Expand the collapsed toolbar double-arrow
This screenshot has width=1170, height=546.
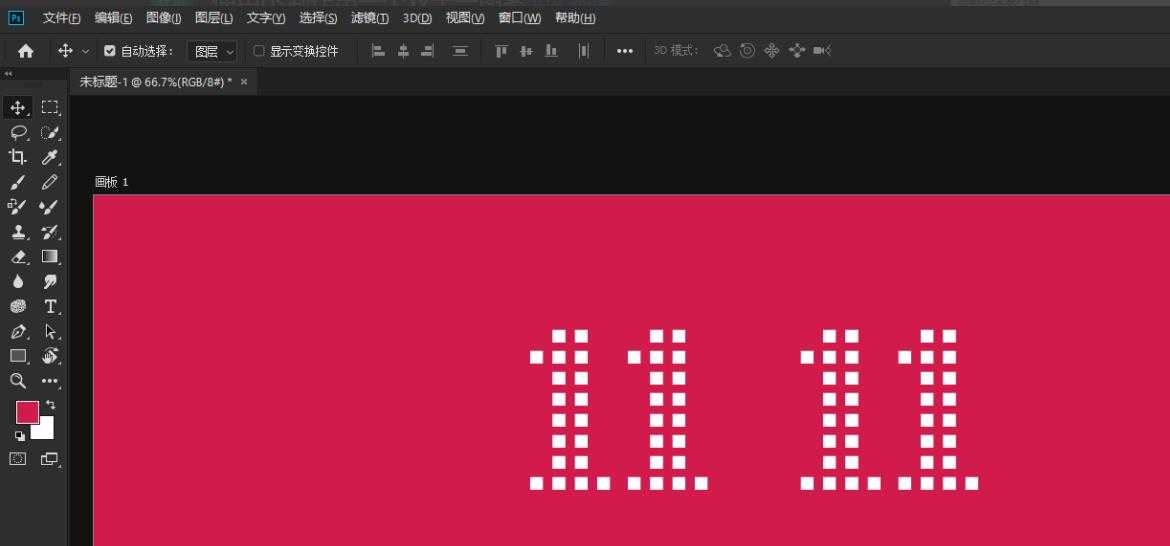pyautogui.click(x=8, y=73)
